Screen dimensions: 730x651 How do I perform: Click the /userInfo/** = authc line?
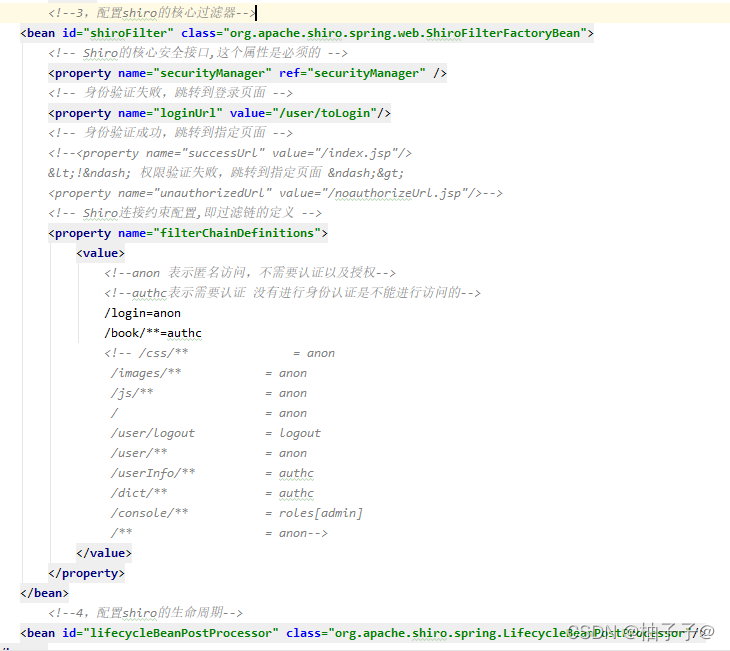coord(212,473)
